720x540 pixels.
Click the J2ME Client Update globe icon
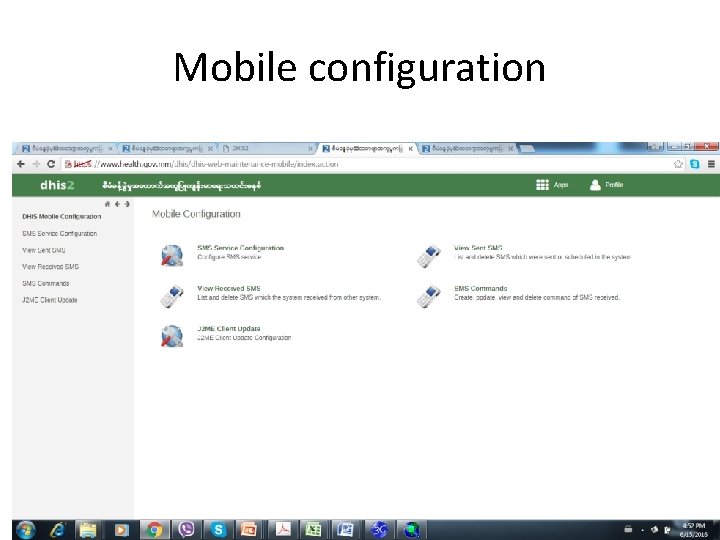pyautogui.click(x=172, y=336)
